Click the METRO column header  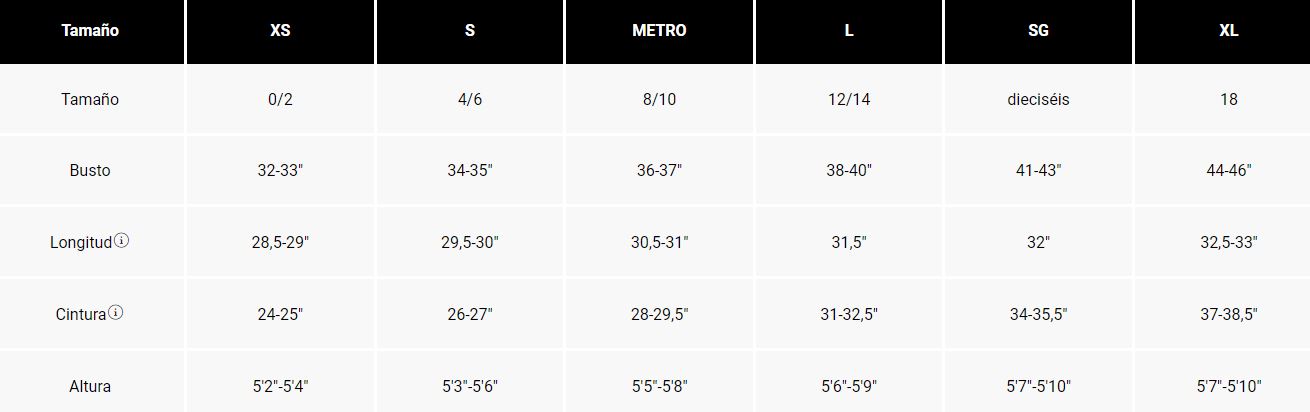[659, 31]
